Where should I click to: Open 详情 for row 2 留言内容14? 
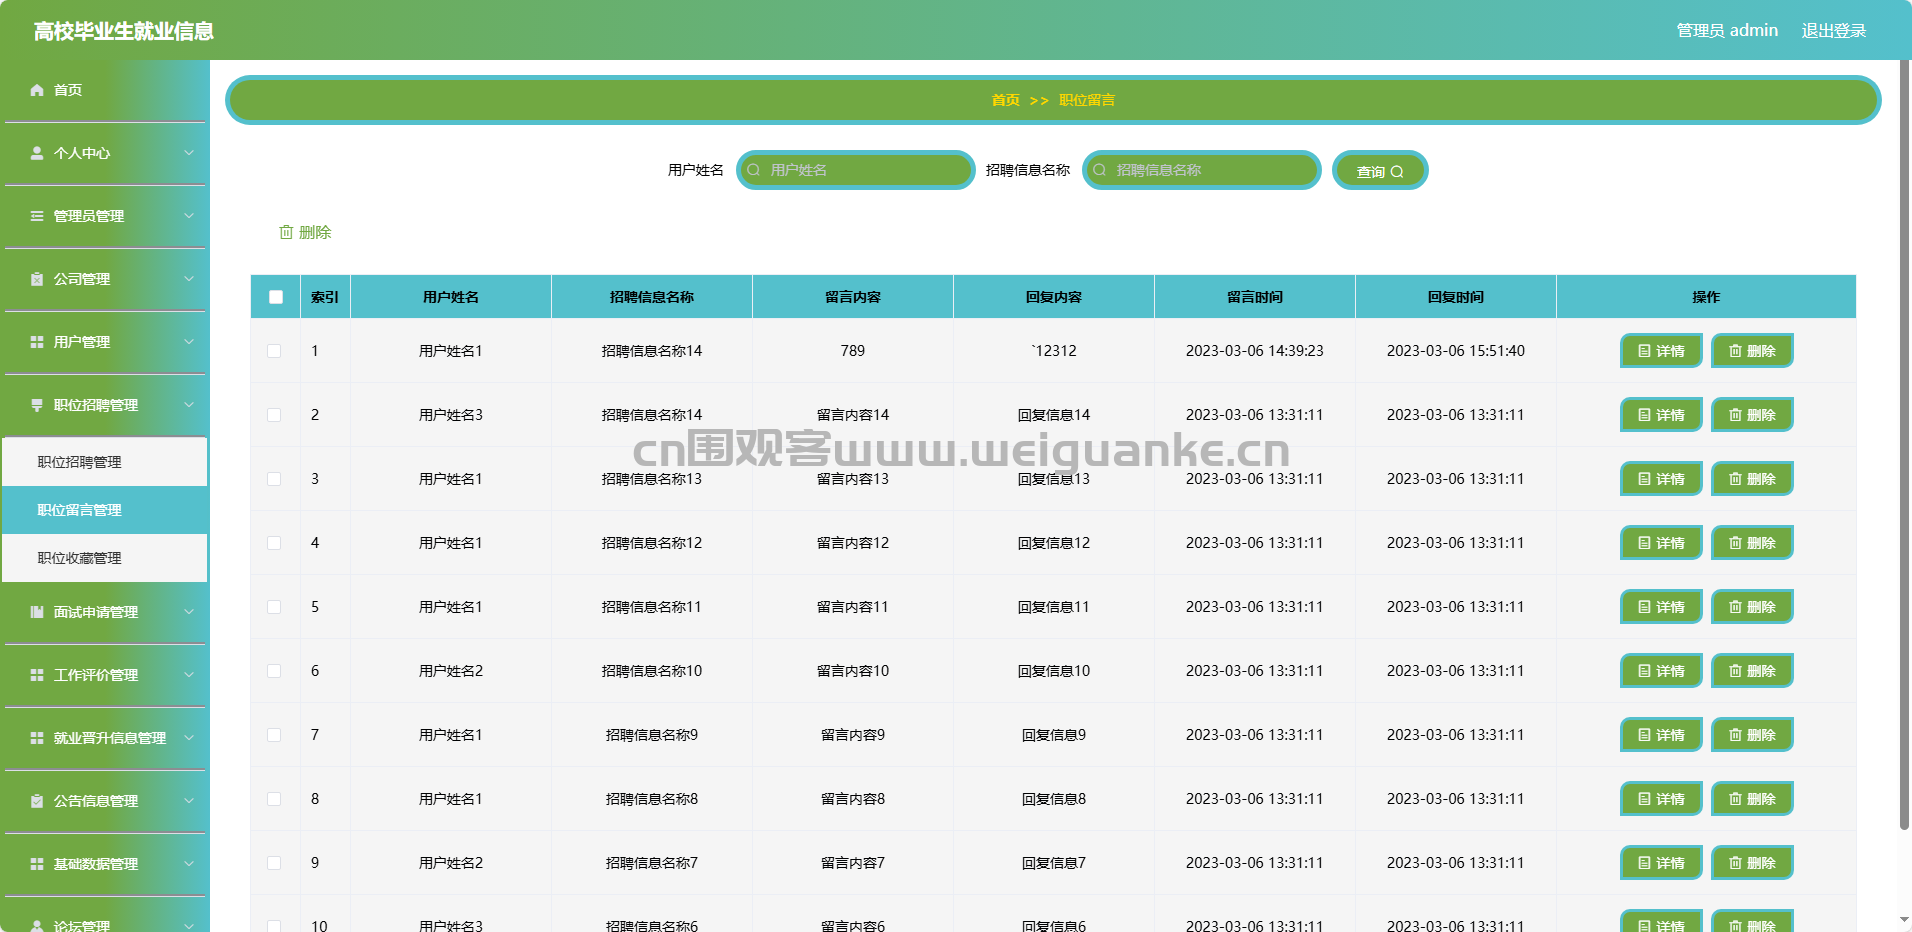click(1661, 415)
